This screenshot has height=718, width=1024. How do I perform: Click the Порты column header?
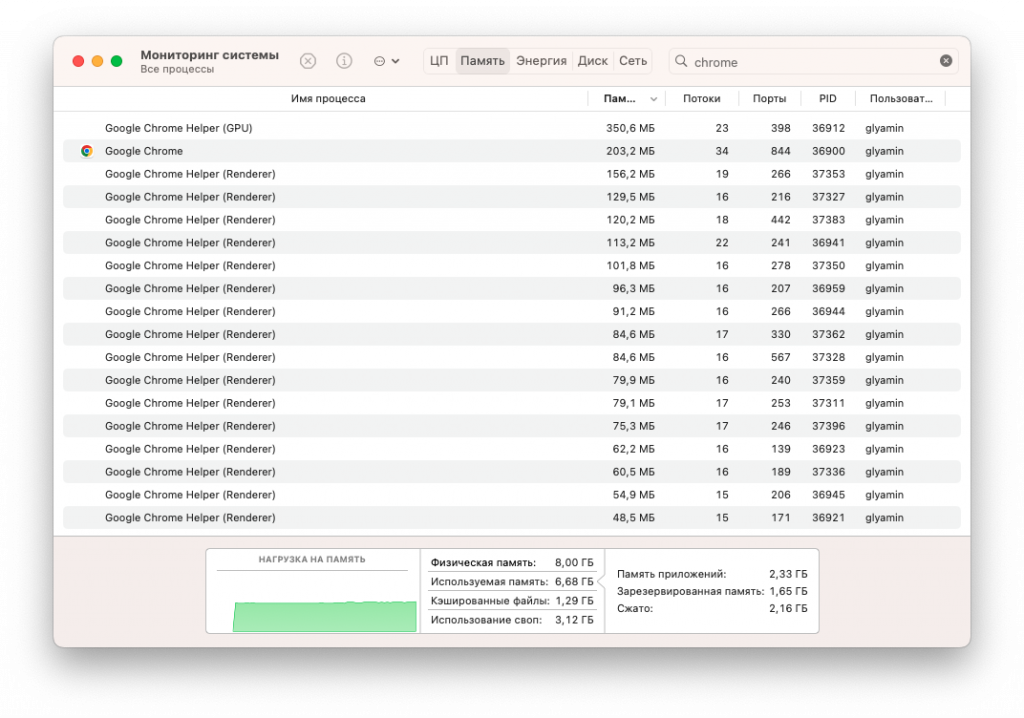point(769,99)
